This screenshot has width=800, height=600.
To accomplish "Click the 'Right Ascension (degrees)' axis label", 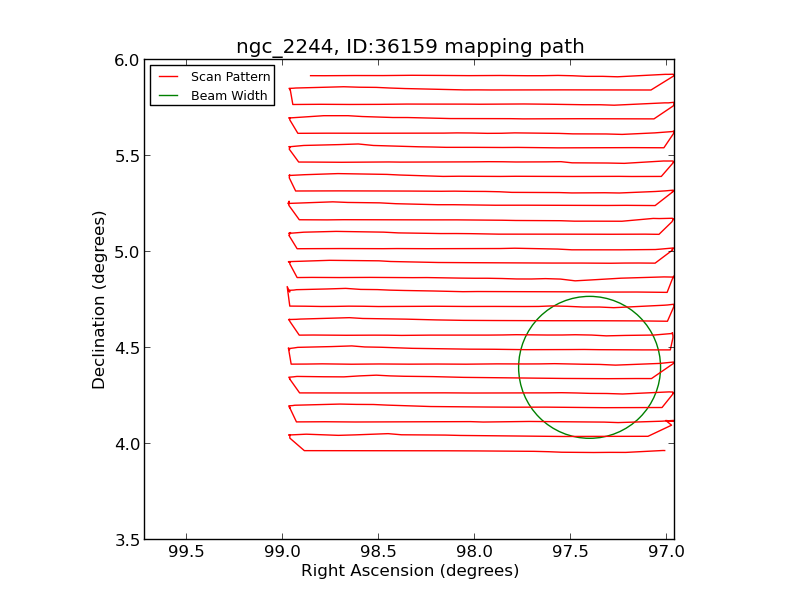I will coord(410,571).
